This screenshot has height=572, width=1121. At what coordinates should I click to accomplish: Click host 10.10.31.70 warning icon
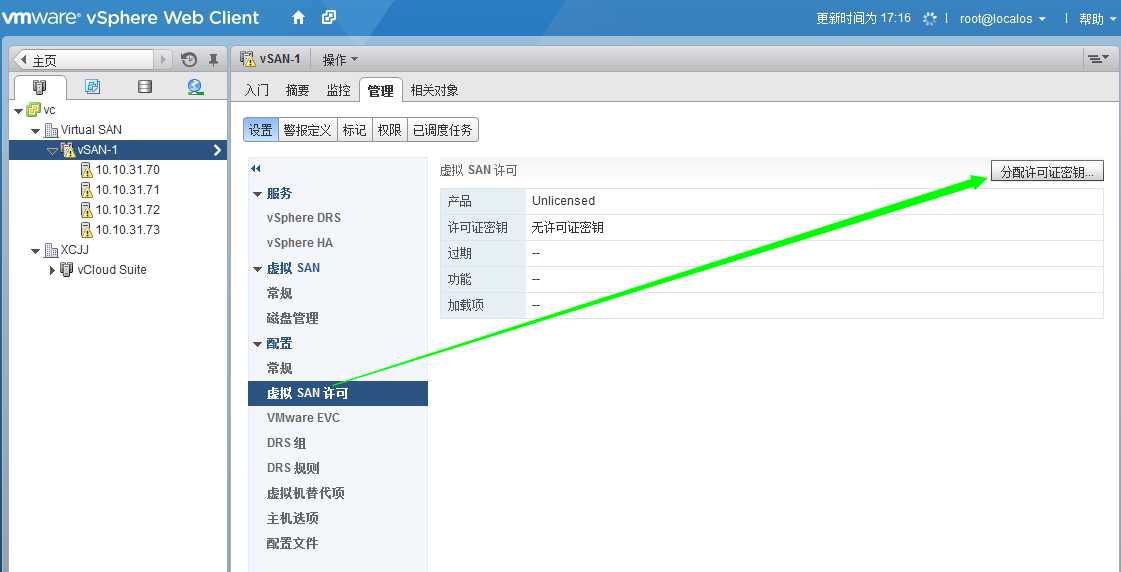pos(87,170)
